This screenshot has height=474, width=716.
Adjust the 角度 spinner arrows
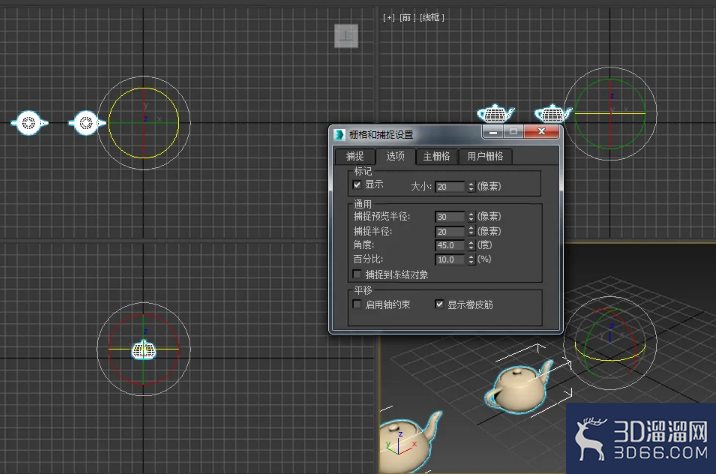[471, 245]
